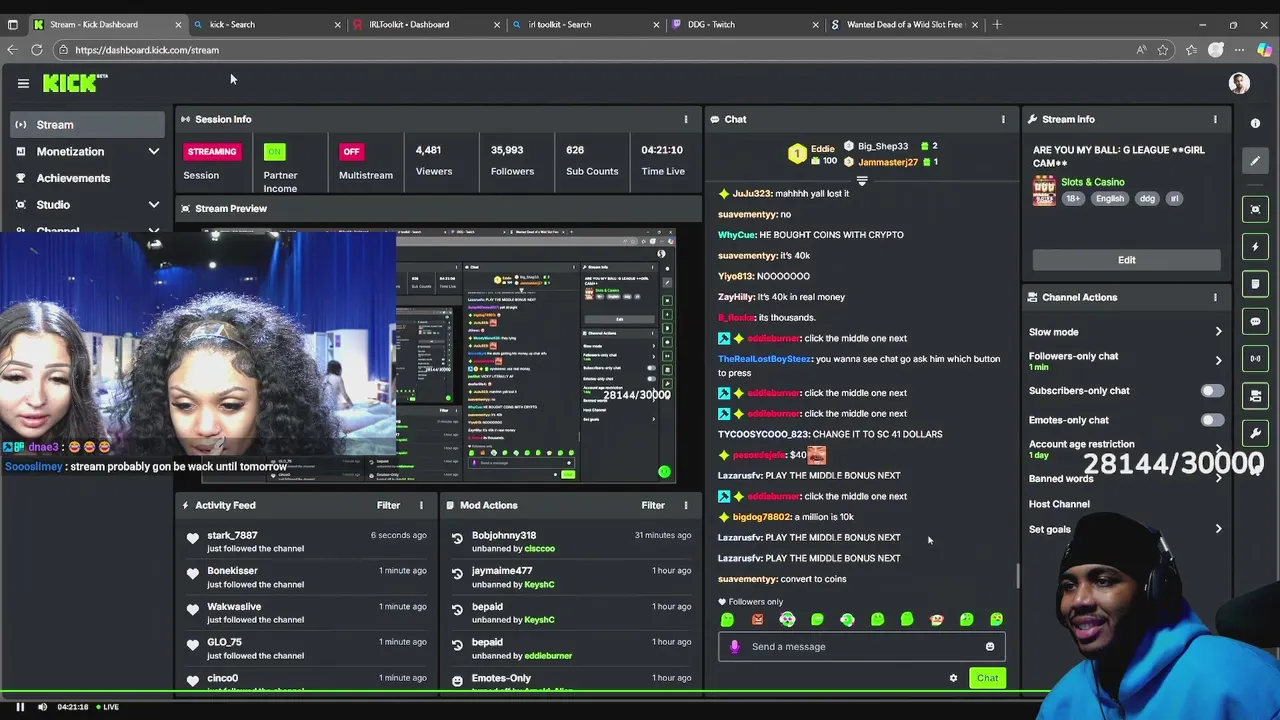Viewport: 1280px width, 720px height.
Task: Open the hamburger menu beside Kick logo
Action: click(x=23, y=84)
